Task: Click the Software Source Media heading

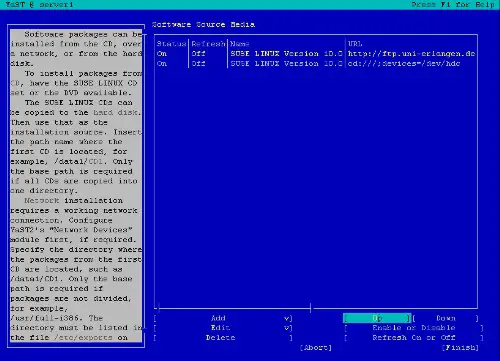Action: click(203, 24)
